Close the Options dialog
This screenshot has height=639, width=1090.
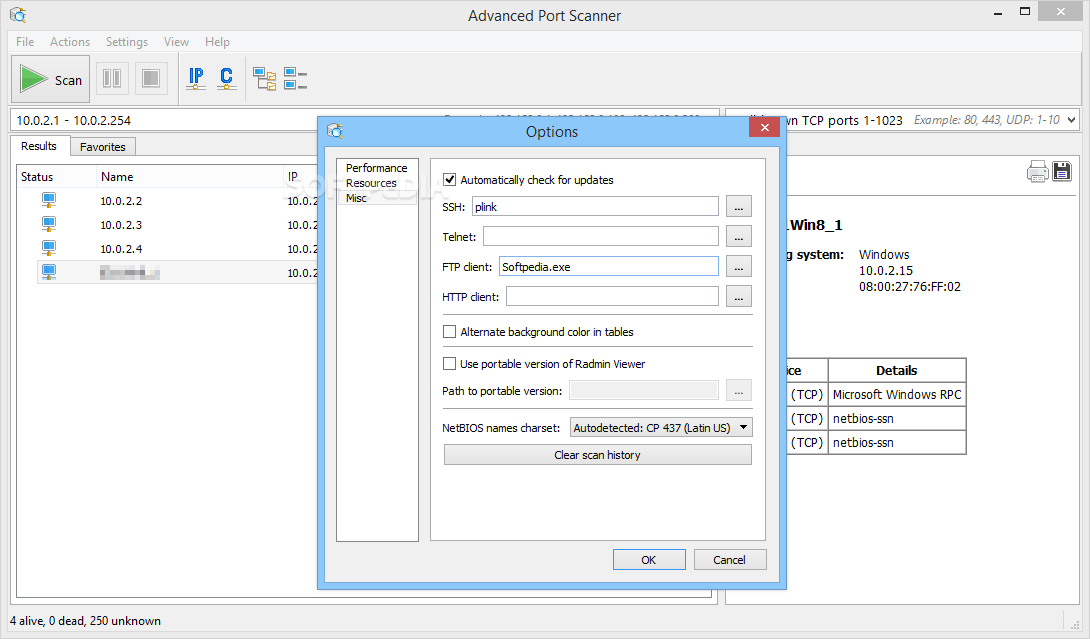pos(765,127)
